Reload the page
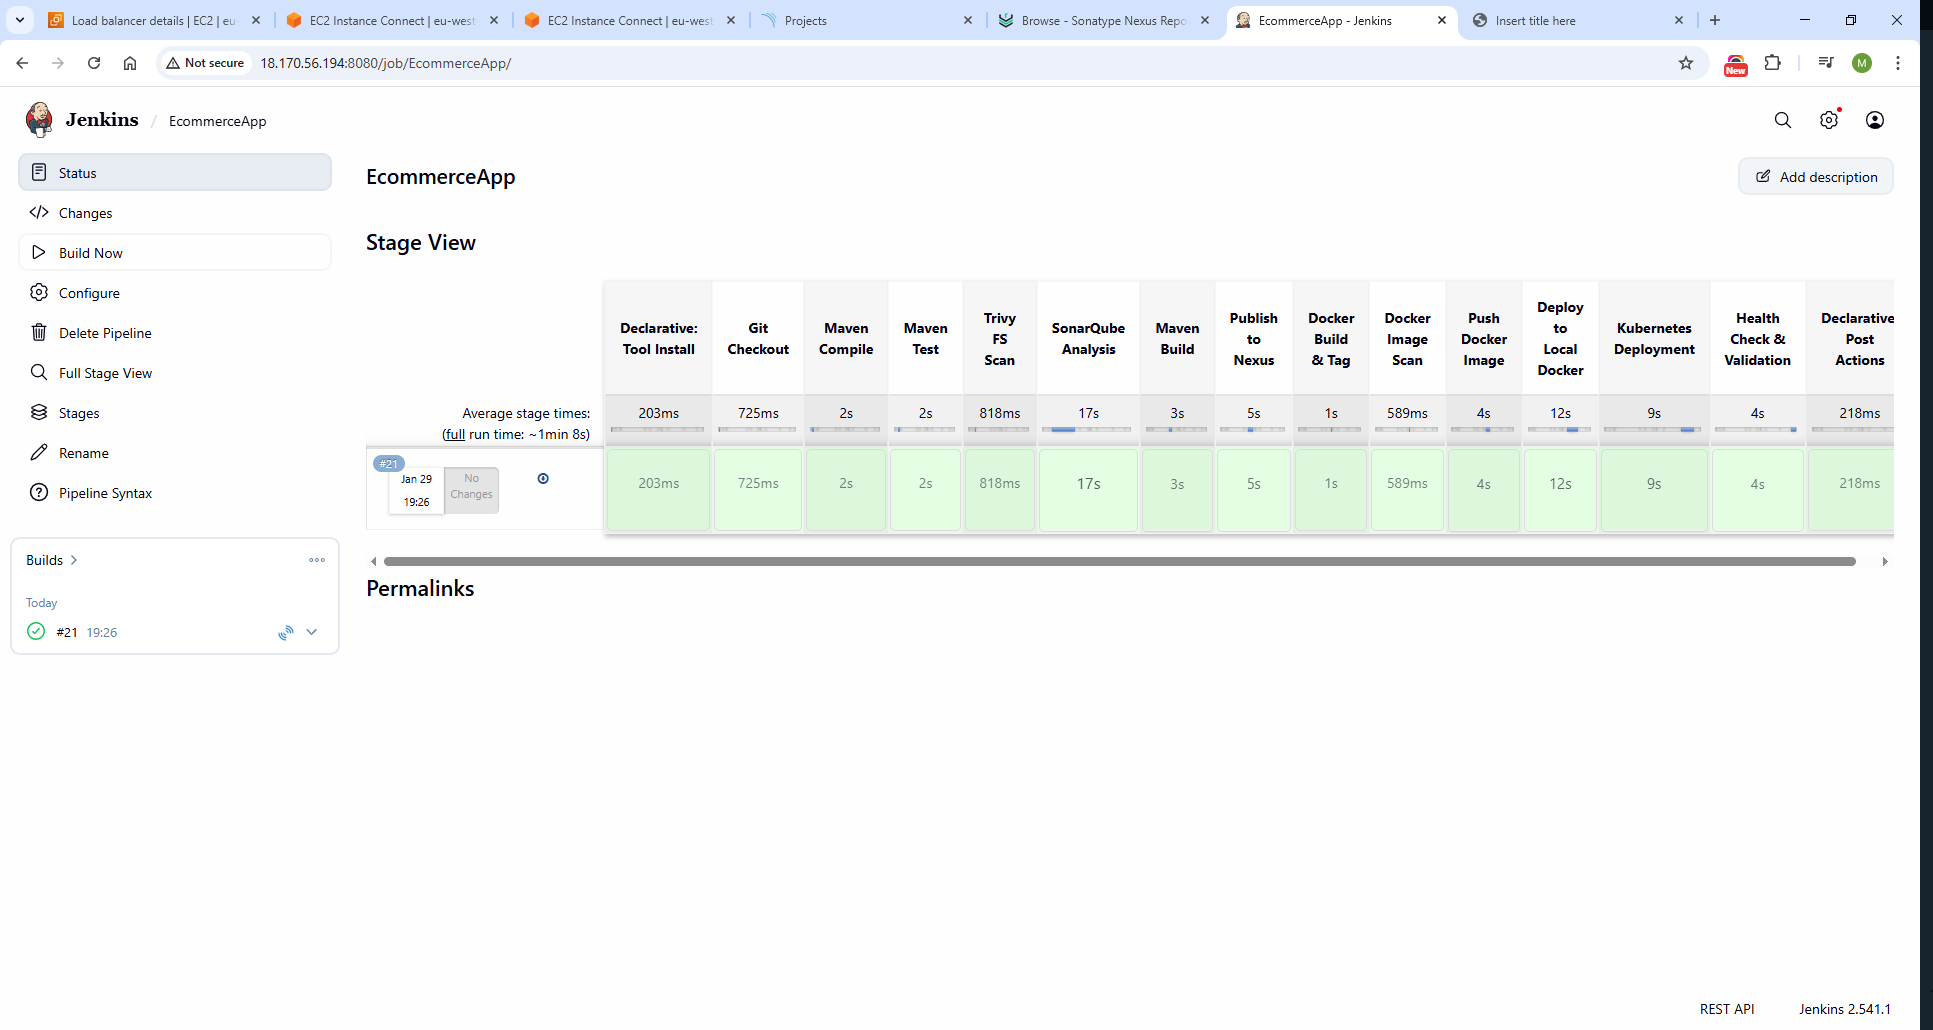Viewport: 1933px width, 1030px height. click(x=94, y=63)
